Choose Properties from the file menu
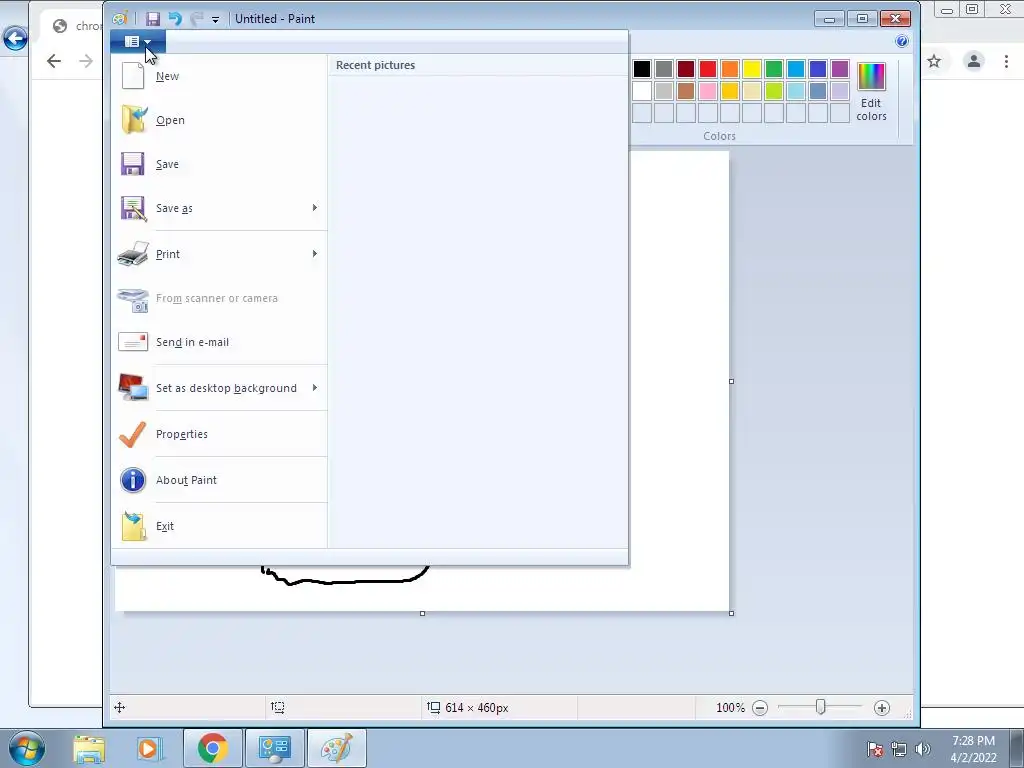 221,434
